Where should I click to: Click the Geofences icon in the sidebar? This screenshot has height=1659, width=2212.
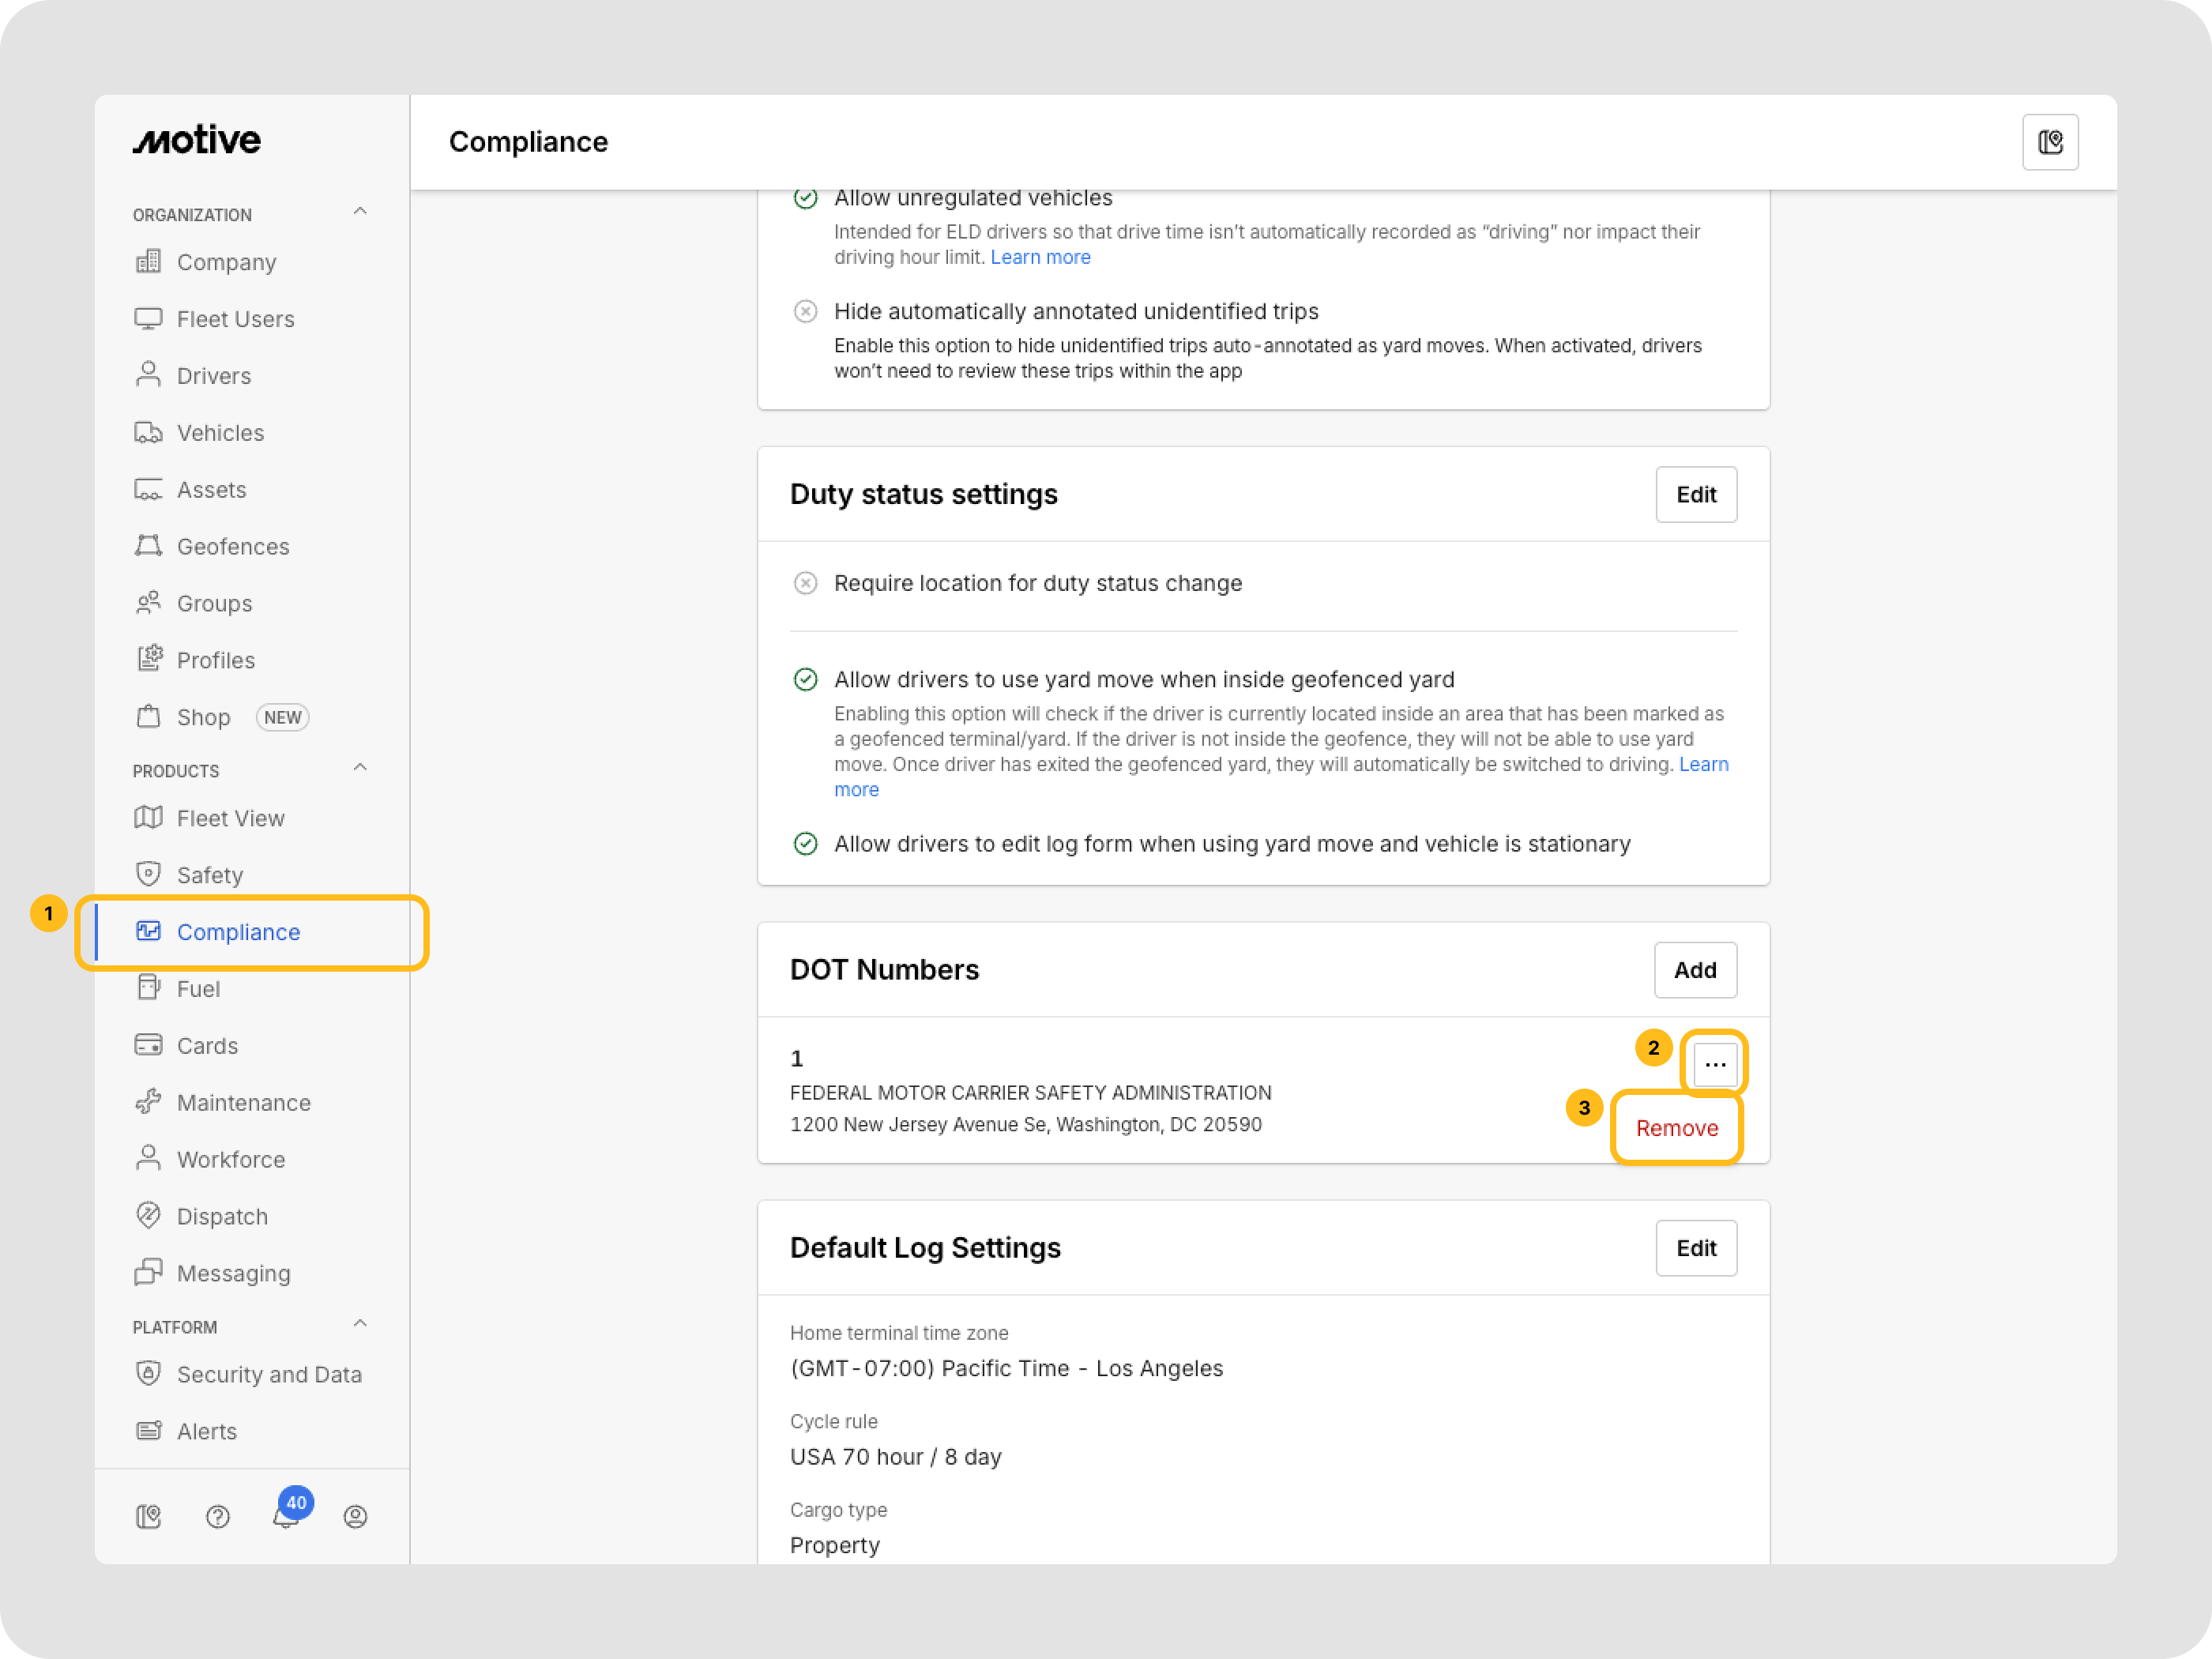(x=148, y=546)
